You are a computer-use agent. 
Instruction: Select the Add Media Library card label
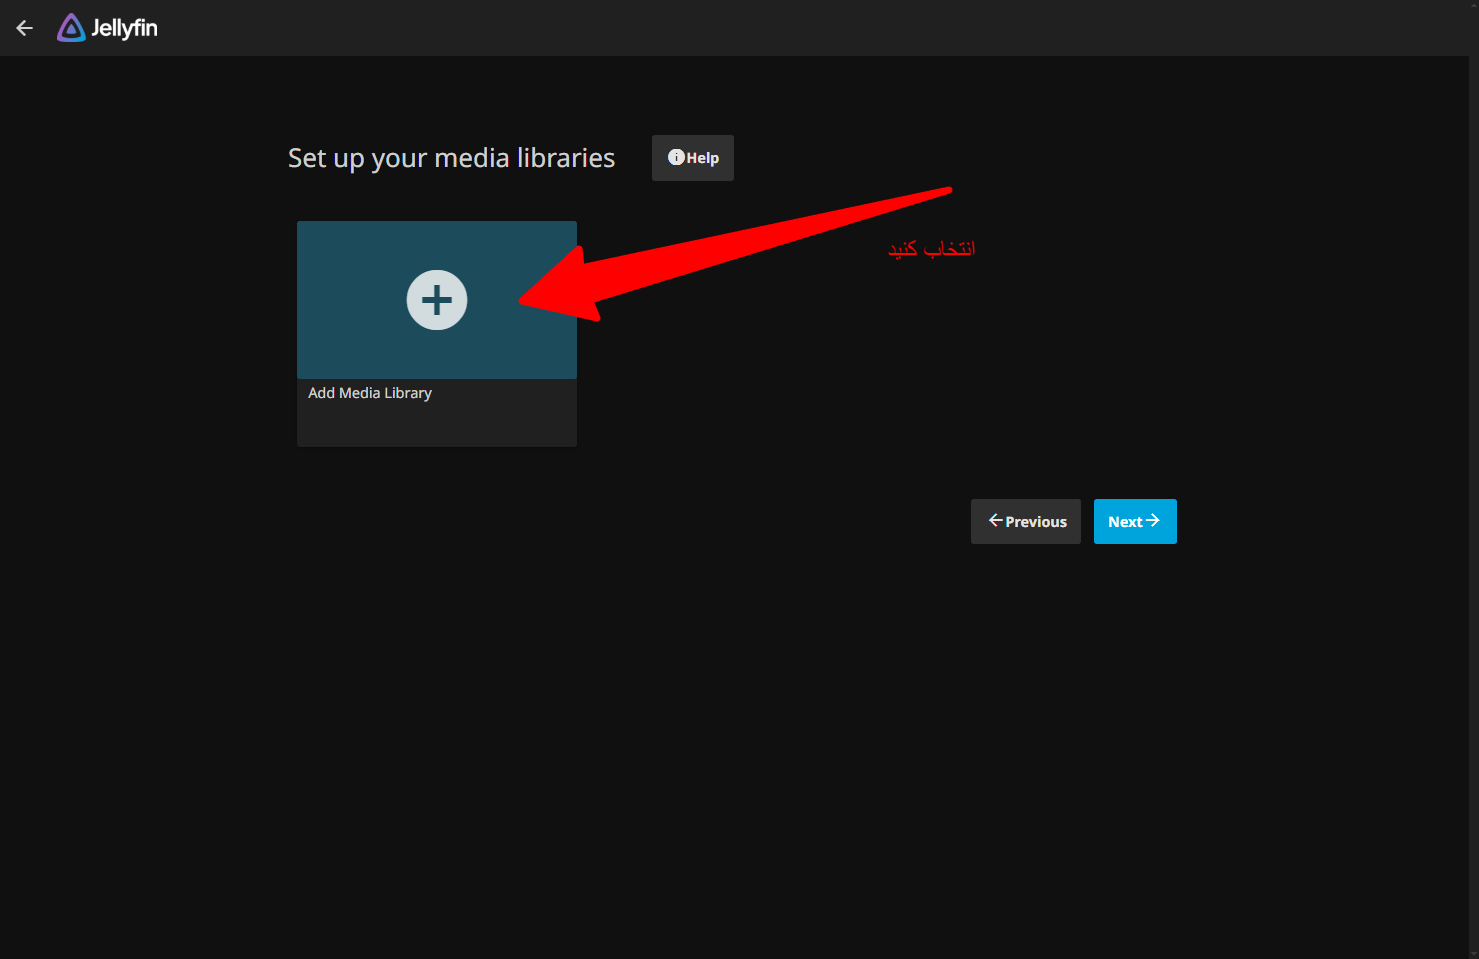pos(370,393)
